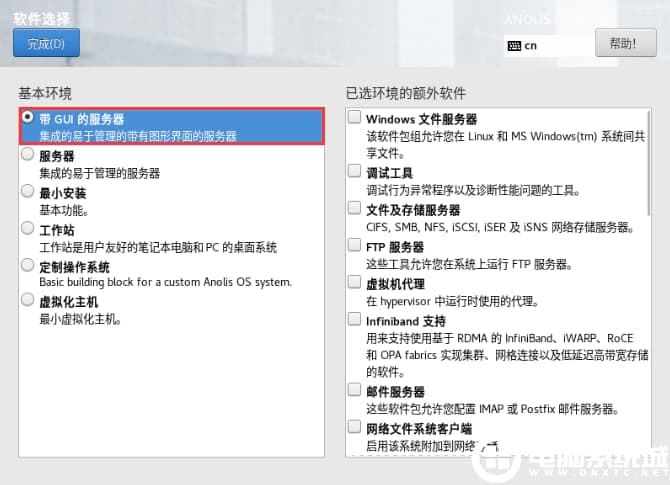The height and width of the screenshot is (485, 670).
Task: Click the add-on list vertical scrollbar
Action: tap(649, 162)
